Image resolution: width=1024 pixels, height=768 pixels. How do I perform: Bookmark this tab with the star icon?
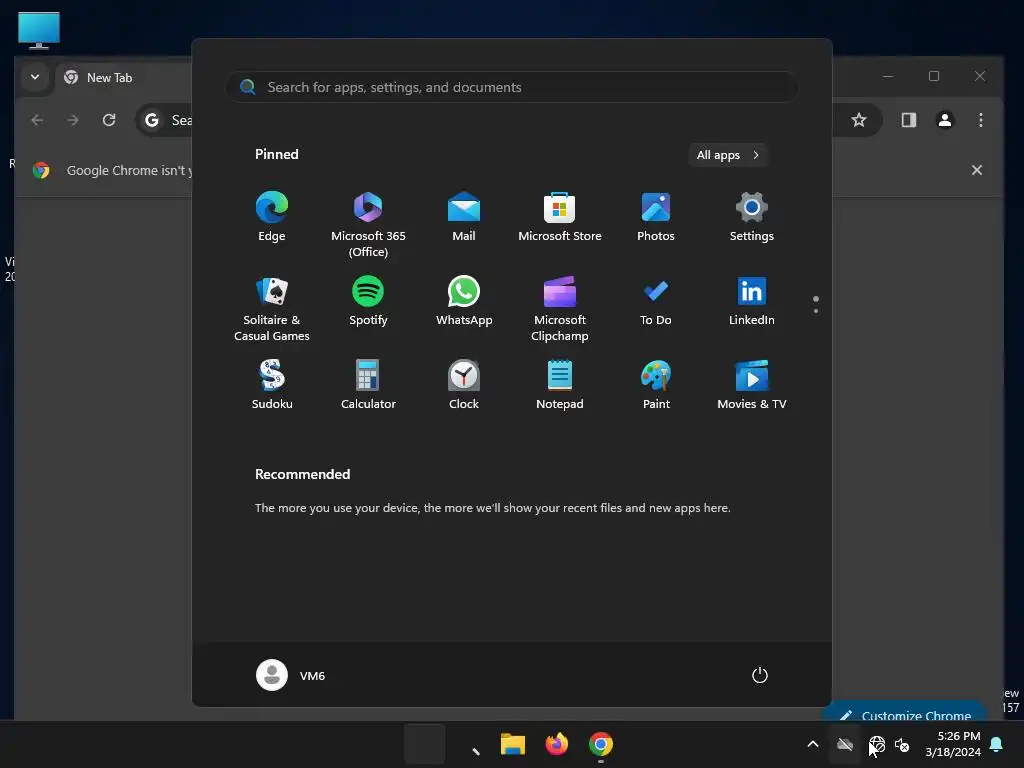tap(859, 120)
